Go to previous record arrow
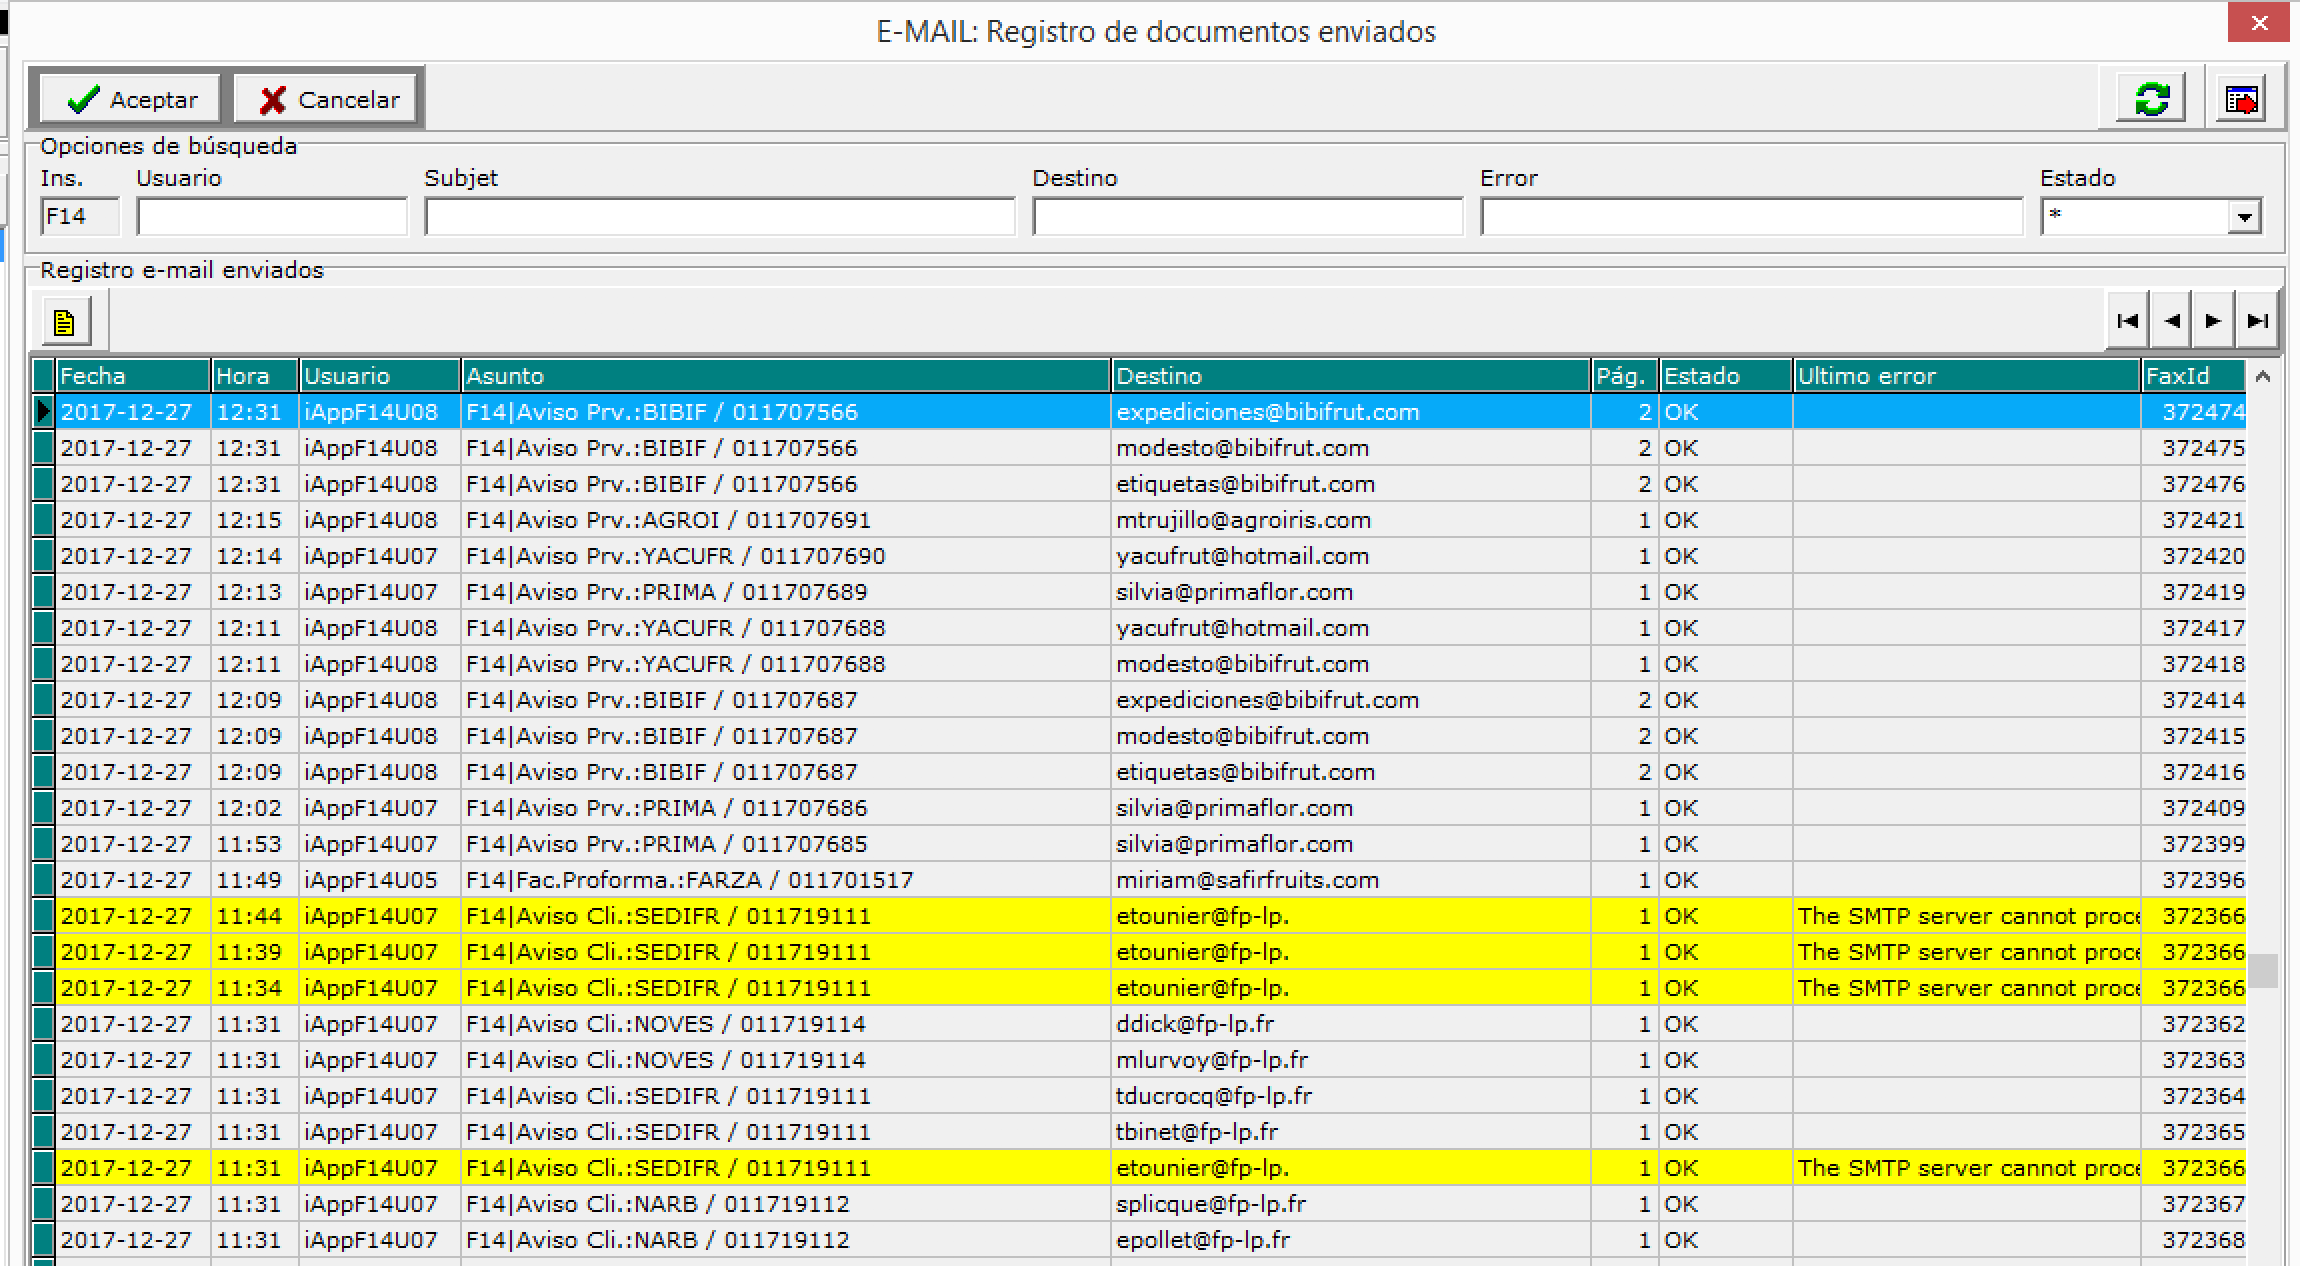Image resolution: width=2300 pixels, height=1266 pixels. click(2171, 321)
